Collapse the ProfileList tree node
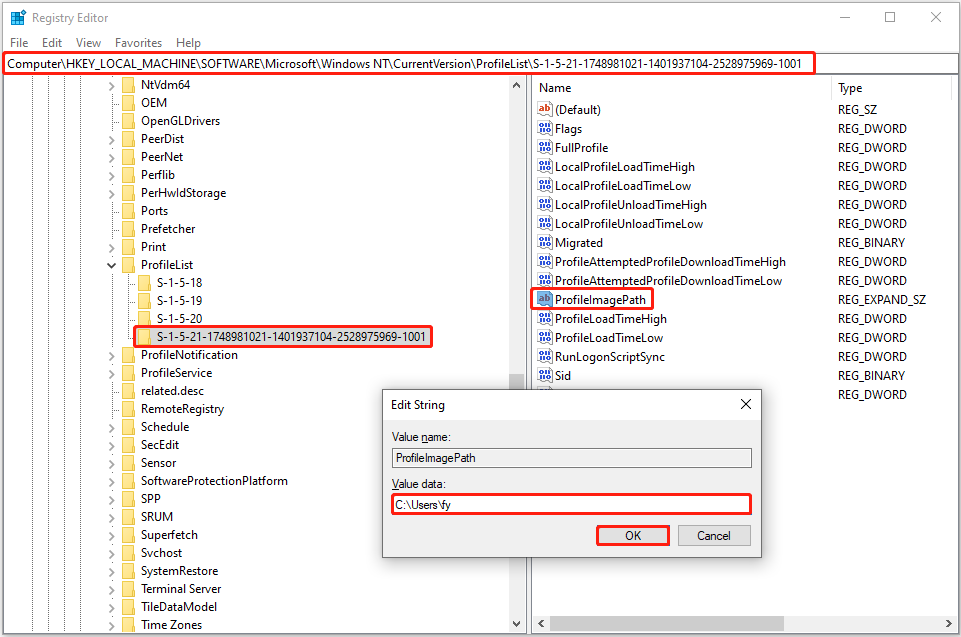 coord(112,265)
